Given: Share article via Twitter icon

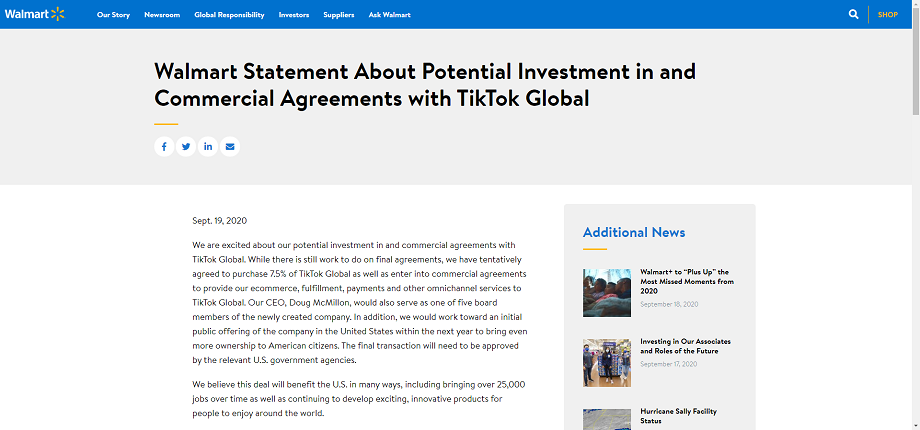Looking at the screenshot, I should pyautogui.click(x=186, y=147).
